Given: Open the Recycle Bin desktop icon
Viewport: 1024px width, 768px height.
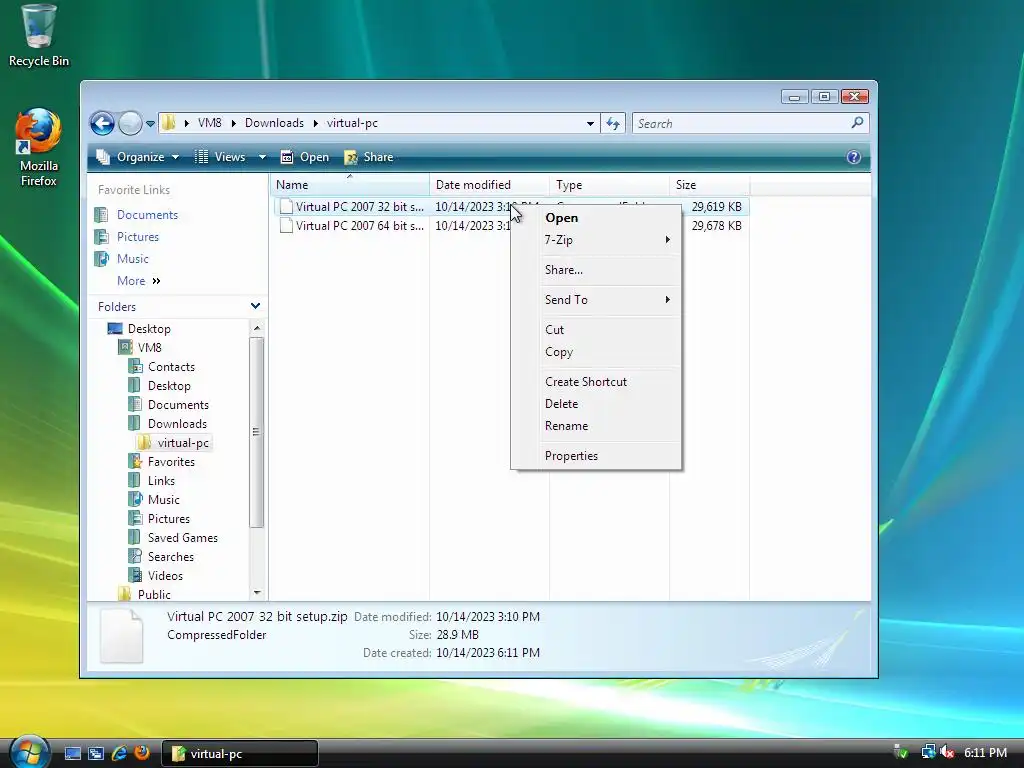Looking at the screenshot, I should (x=39, y=36).
